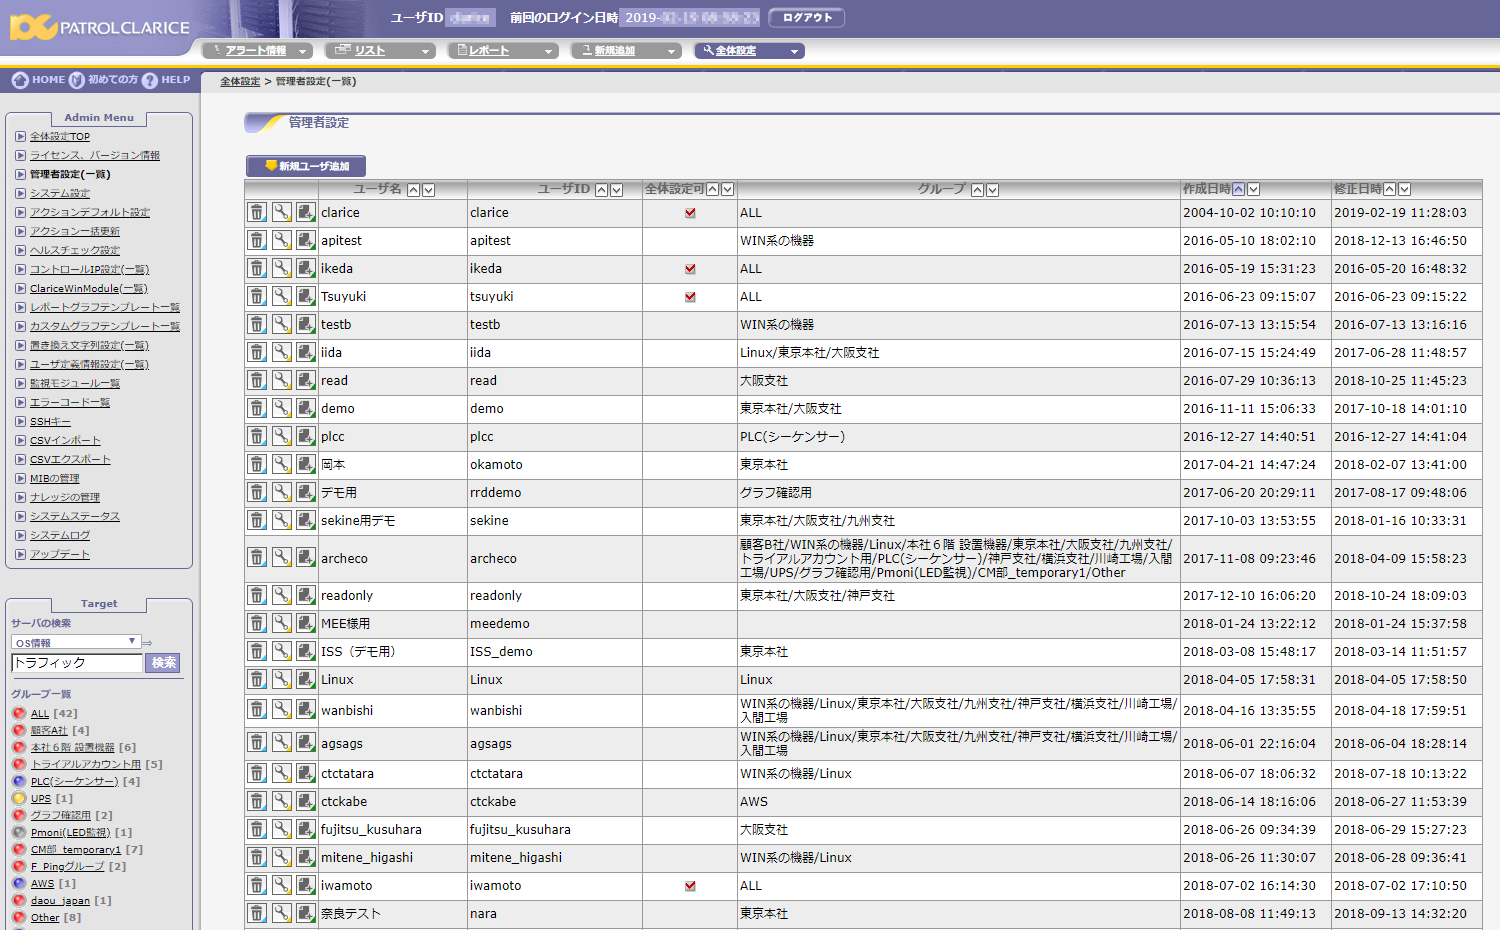Sort ユーザID column descending
The image size is (1500, 930).
pos(617,190)
